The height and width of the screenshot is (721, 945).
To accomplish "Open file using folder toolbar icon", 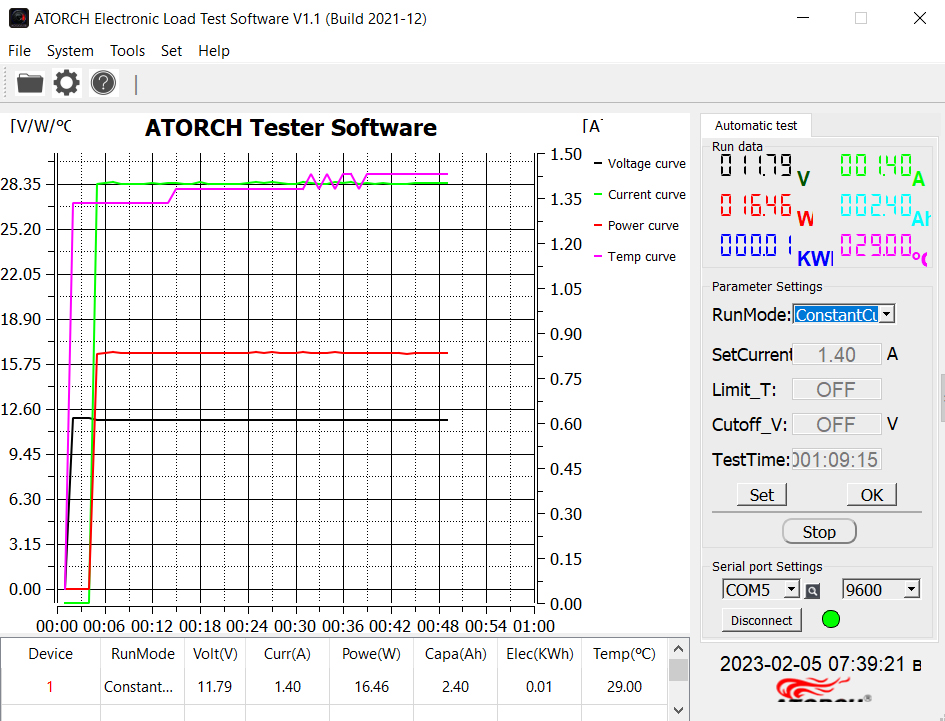I will click(30, 83).
